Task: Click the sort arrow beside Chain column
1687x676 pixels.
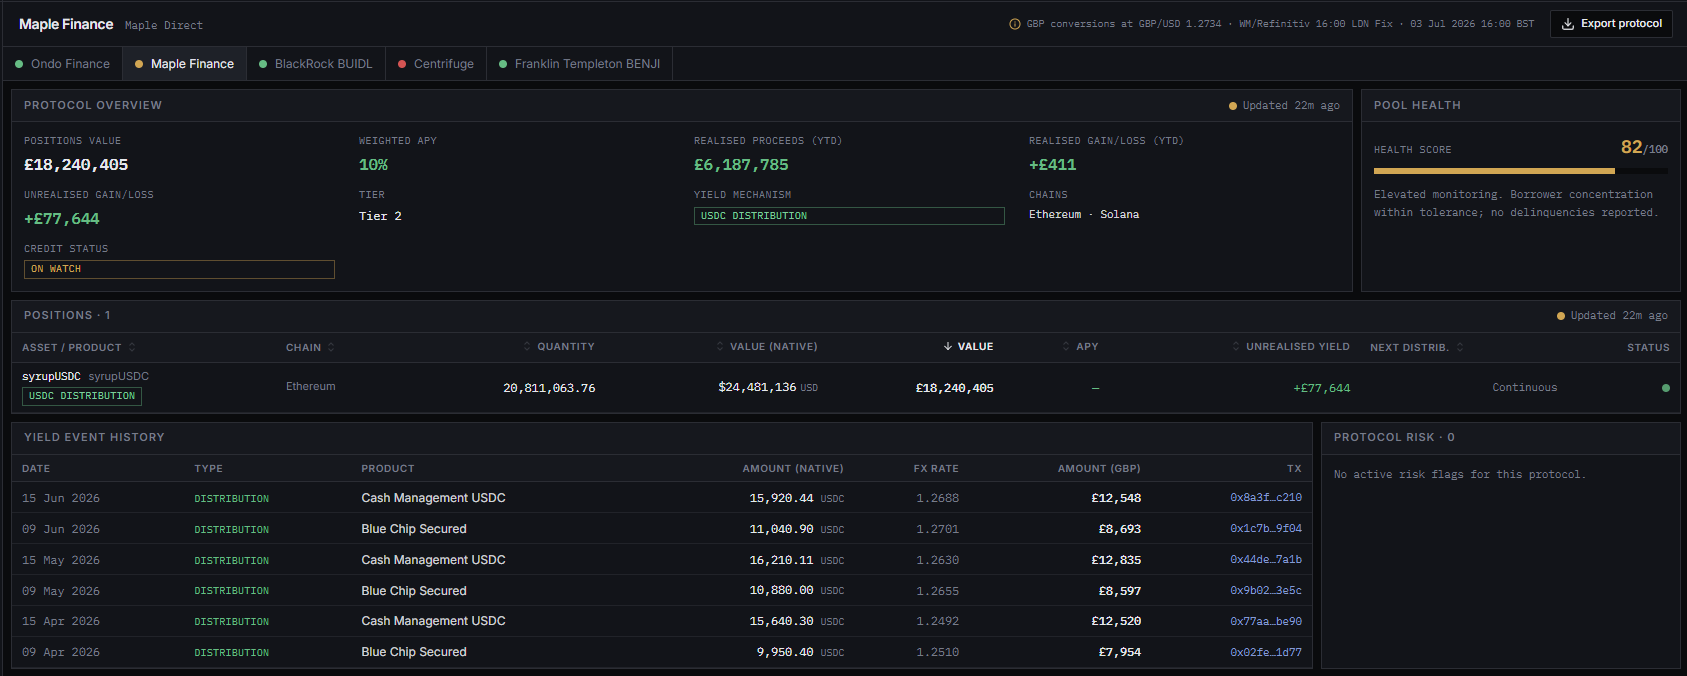Action: click(x=331, y=347)
